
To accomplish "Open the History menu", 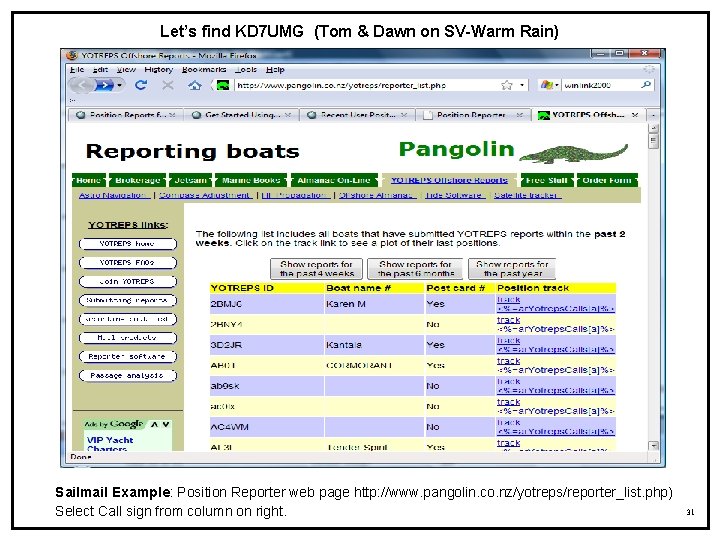I will tap(158, 70).
